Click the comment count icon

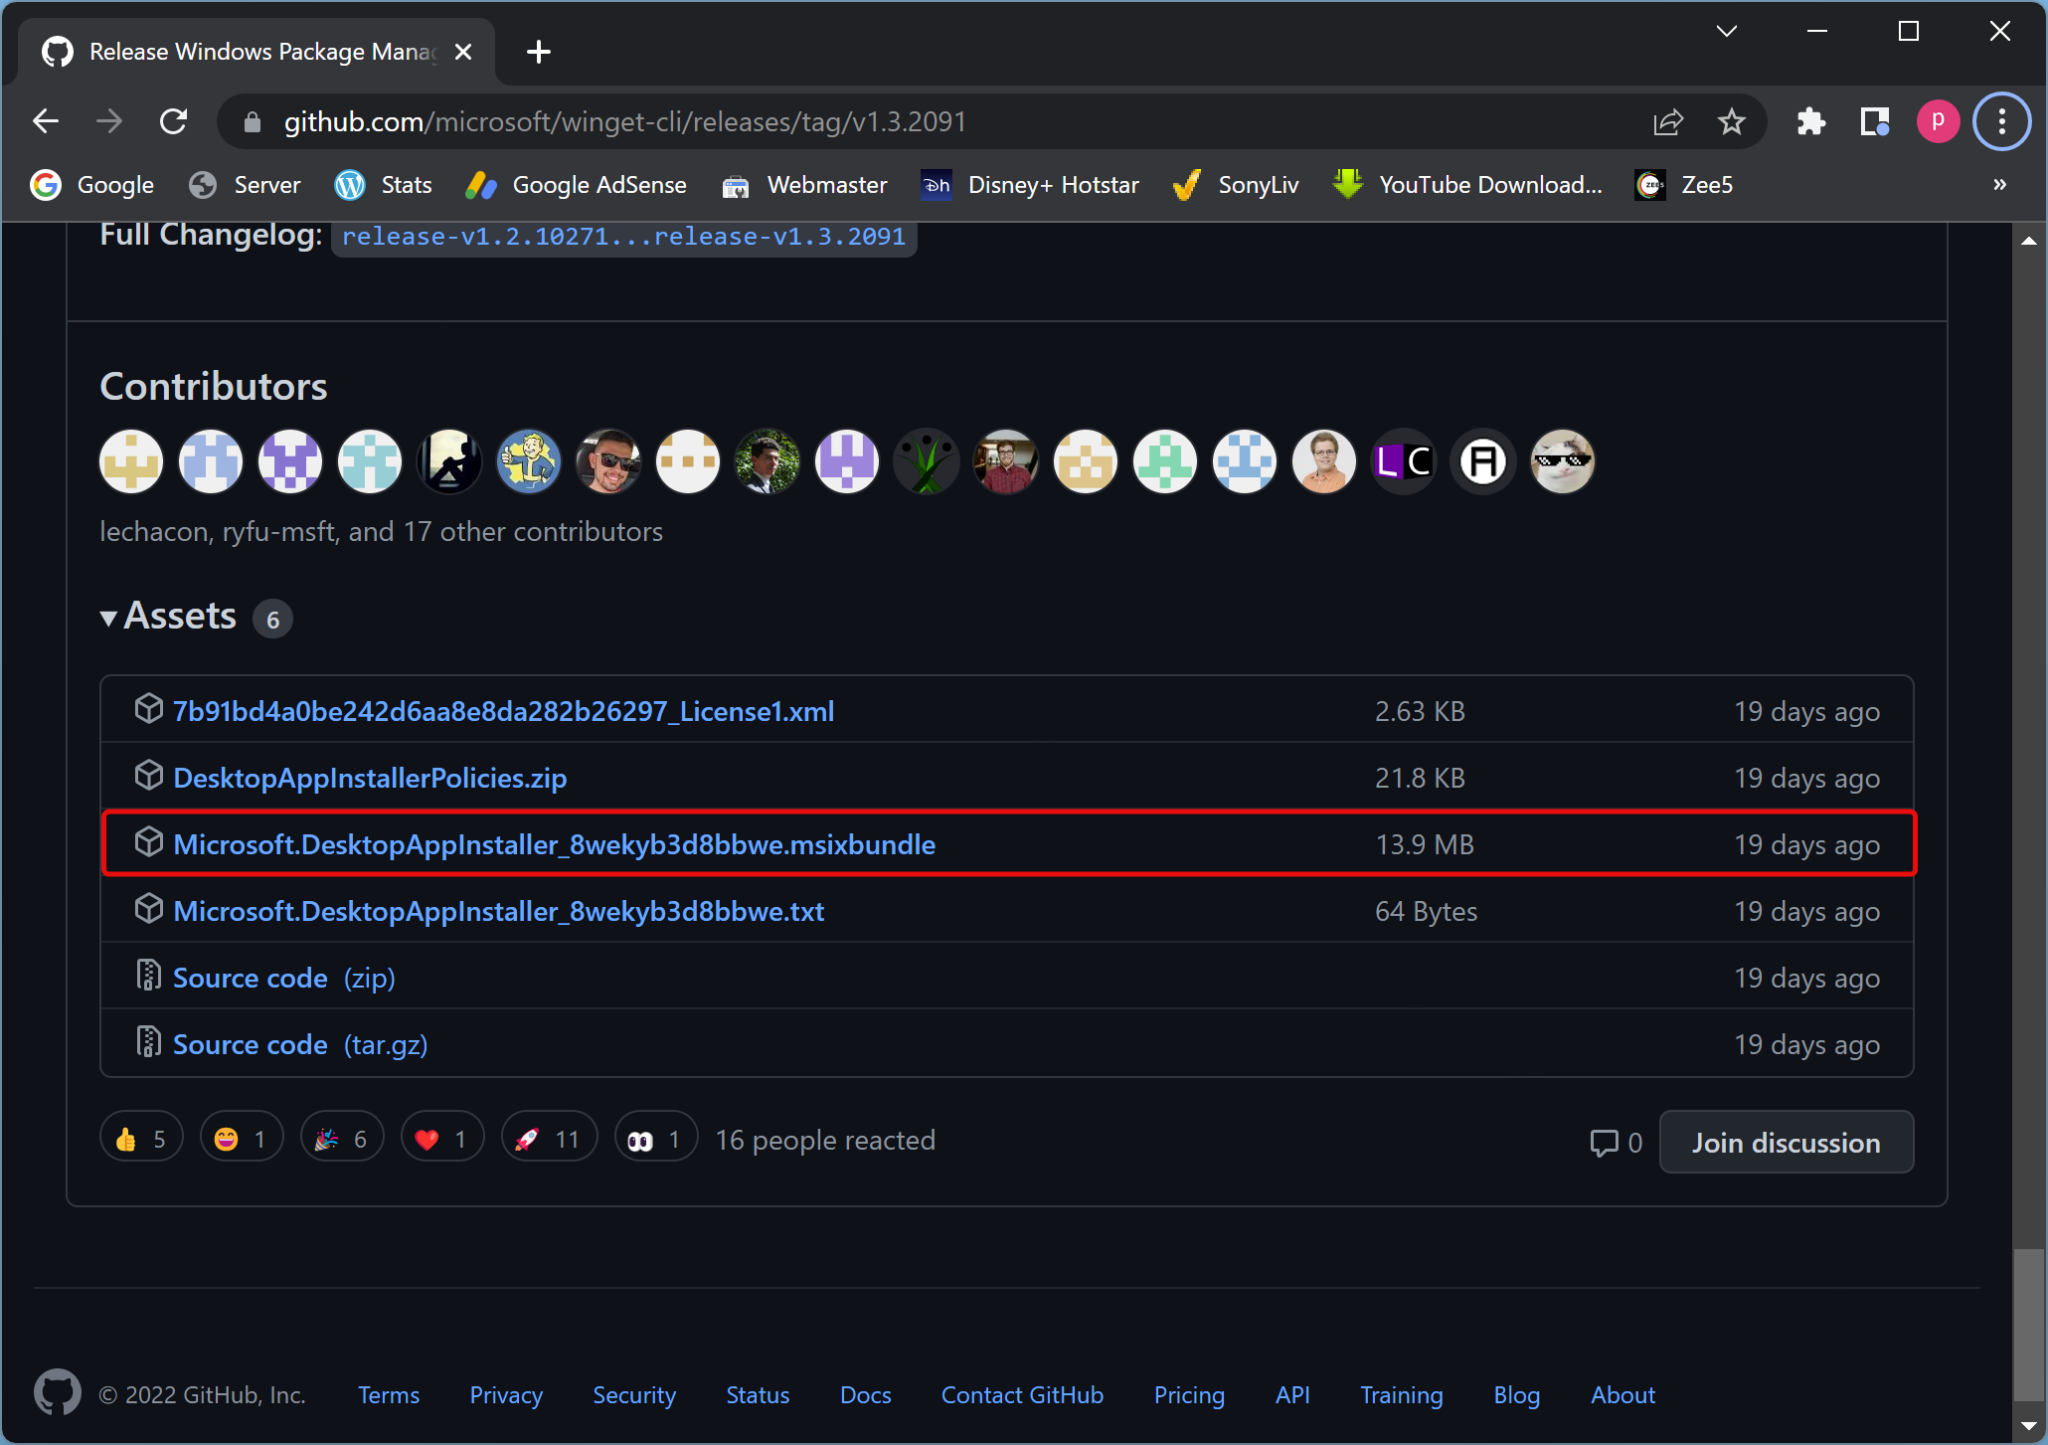click(1604, 1143)
